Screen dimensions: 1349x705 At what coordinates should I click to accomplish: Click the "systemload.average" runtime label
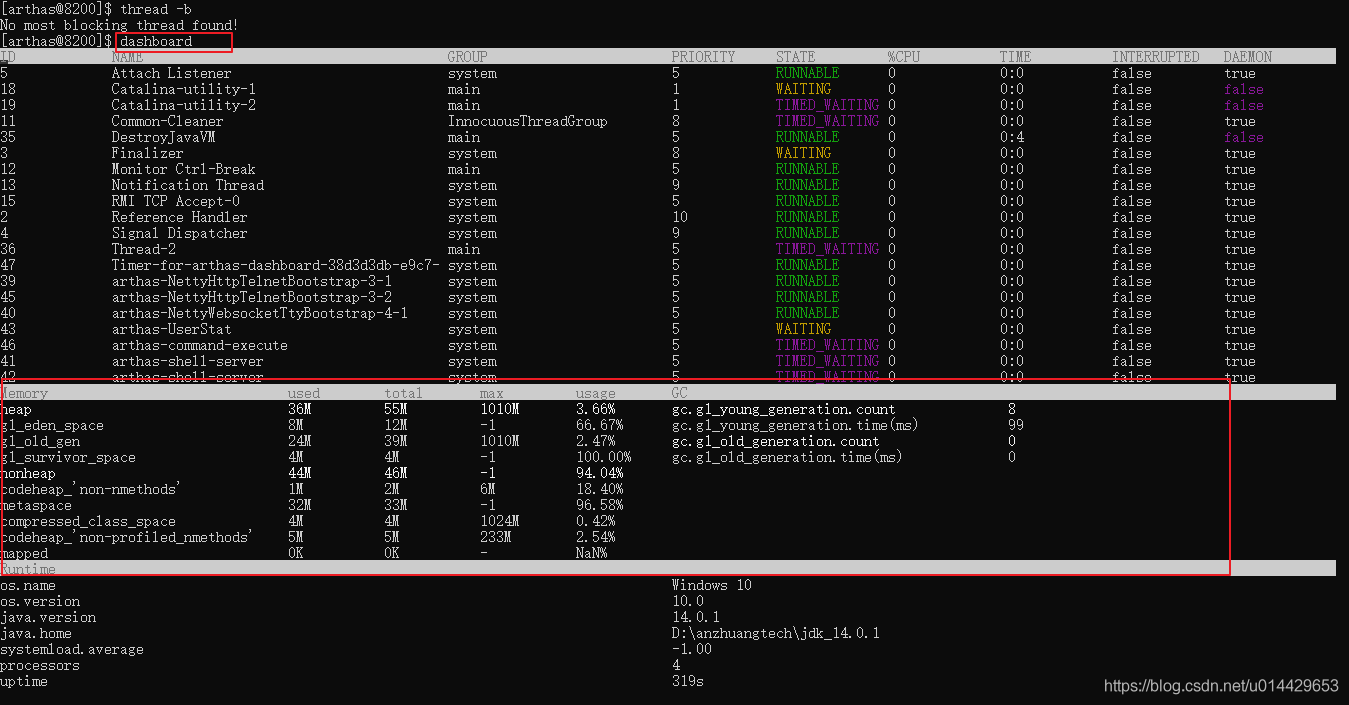tap(72, 649)
